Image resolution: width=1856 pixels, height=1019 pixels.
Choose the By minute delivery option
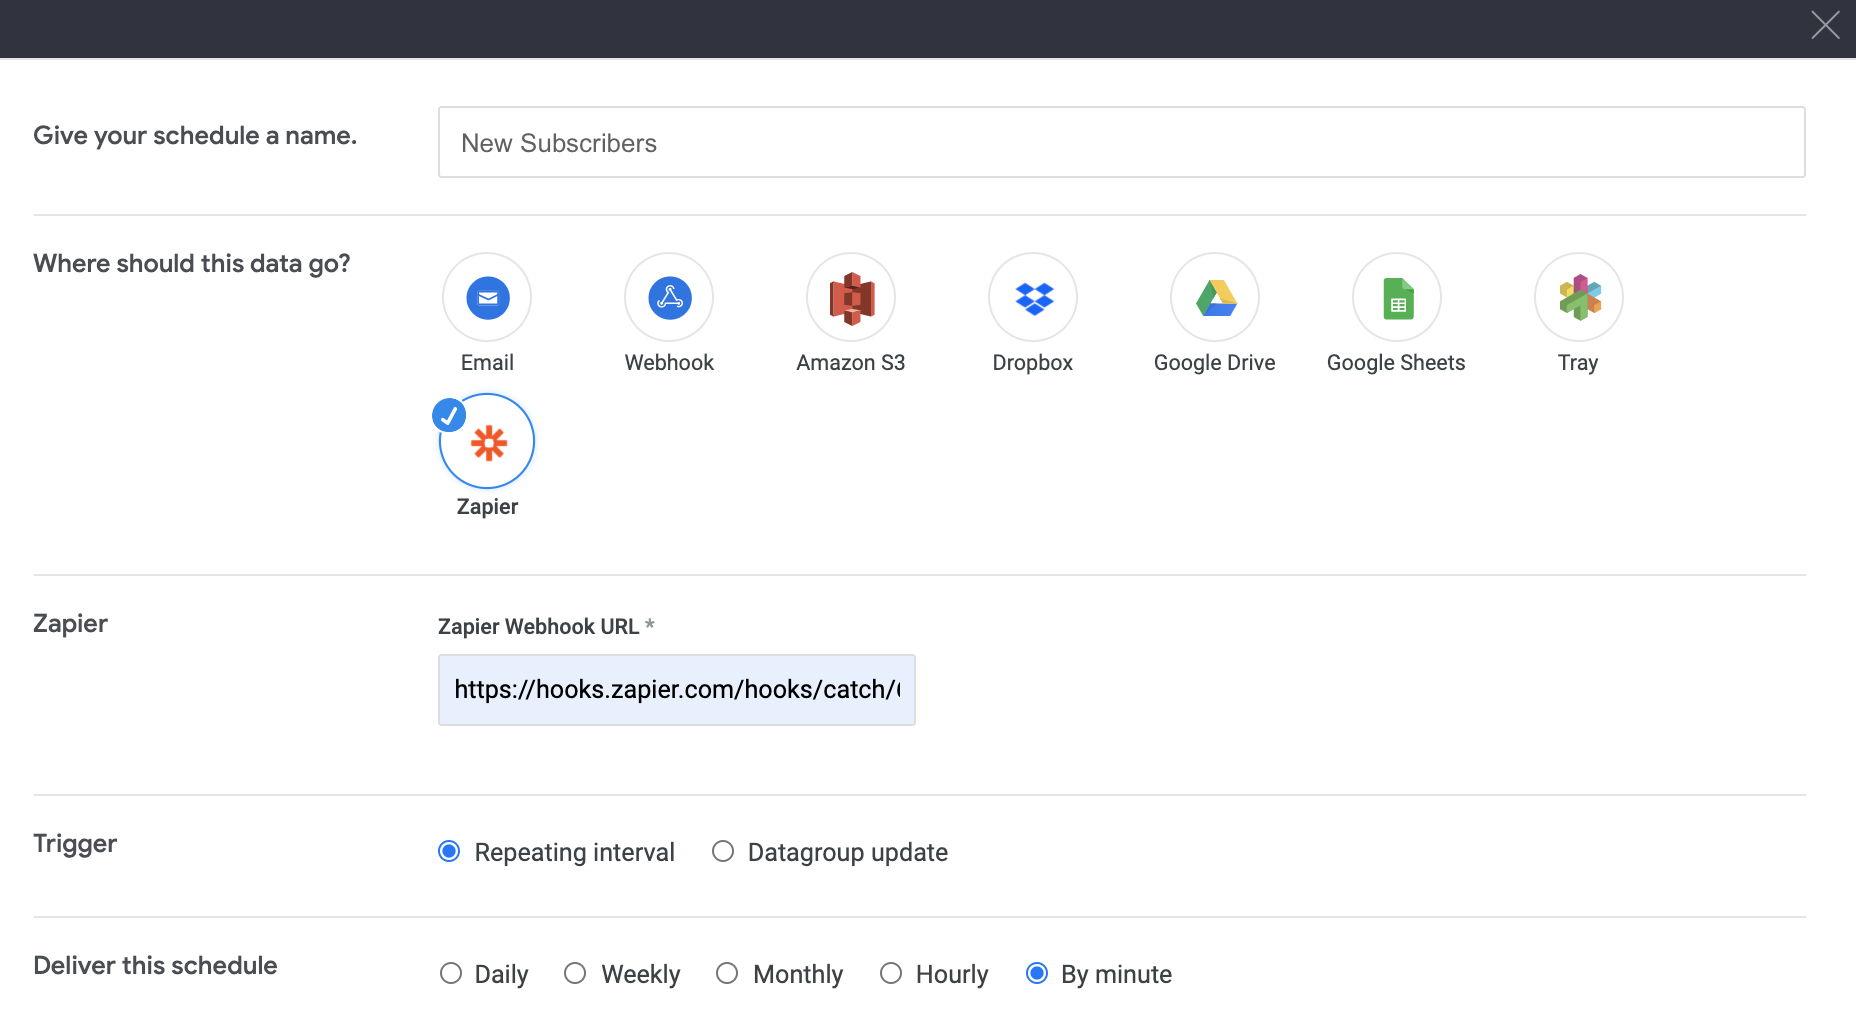[x=1037, y=973]
